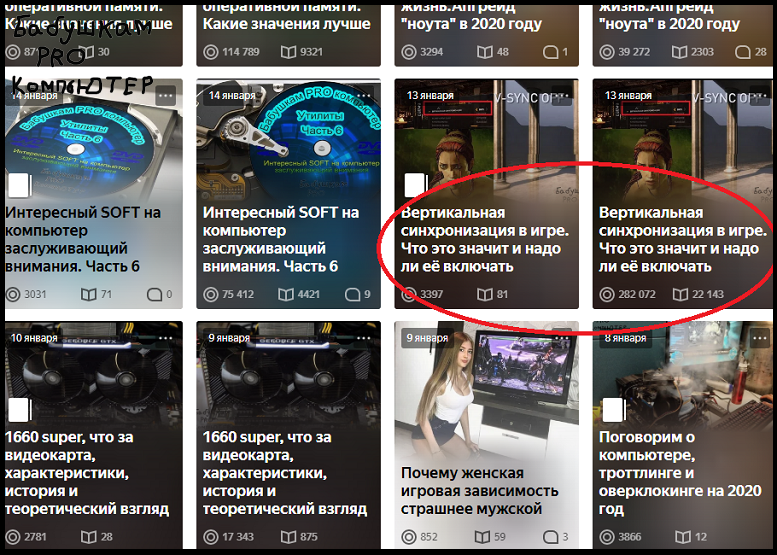The width and height of the screenshot is (777, 555).
Task: Click the white square badge on the 'Поговорим о компьютере' card
Action: point(614,410)
